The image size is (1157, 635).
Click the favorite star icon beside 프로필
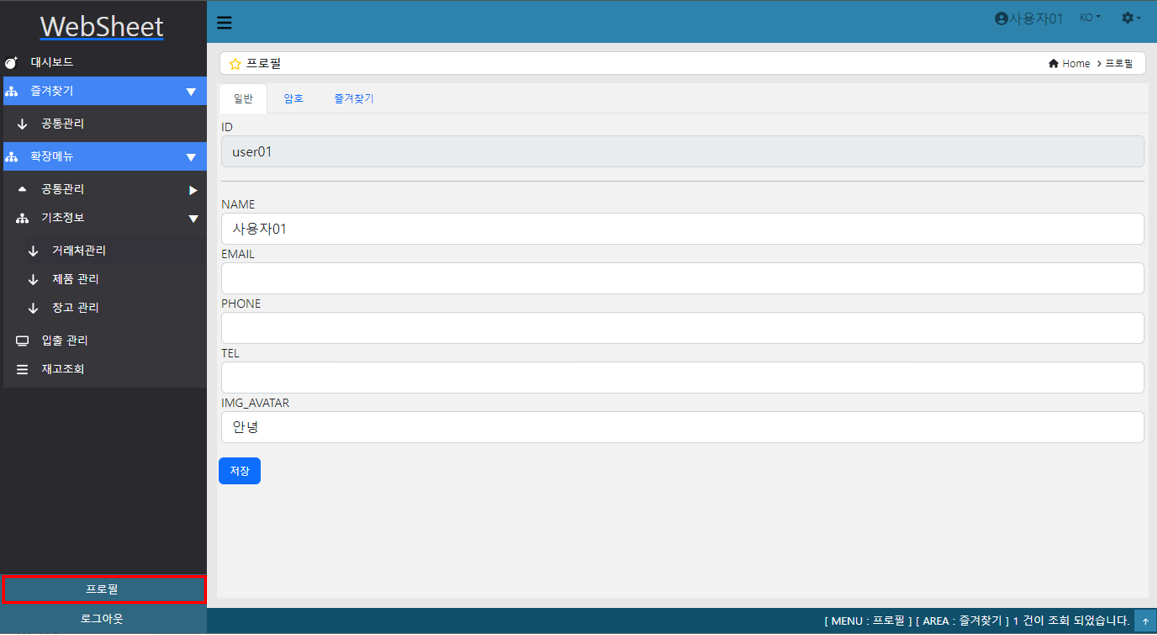coord(235,64)
